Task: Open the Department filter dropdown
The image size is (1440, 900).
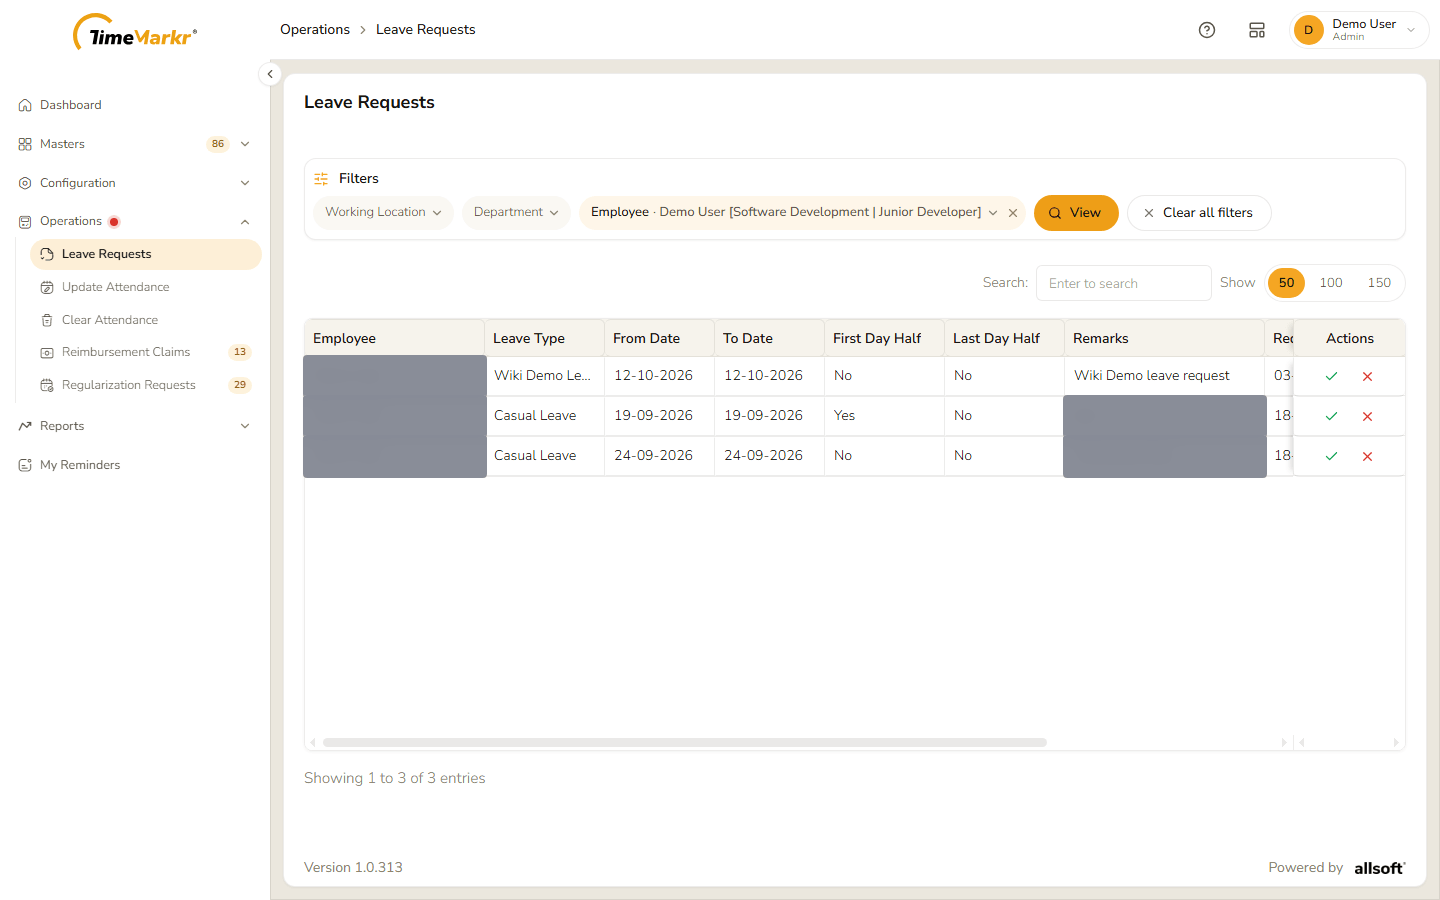Action: click(x=516, y=212)
